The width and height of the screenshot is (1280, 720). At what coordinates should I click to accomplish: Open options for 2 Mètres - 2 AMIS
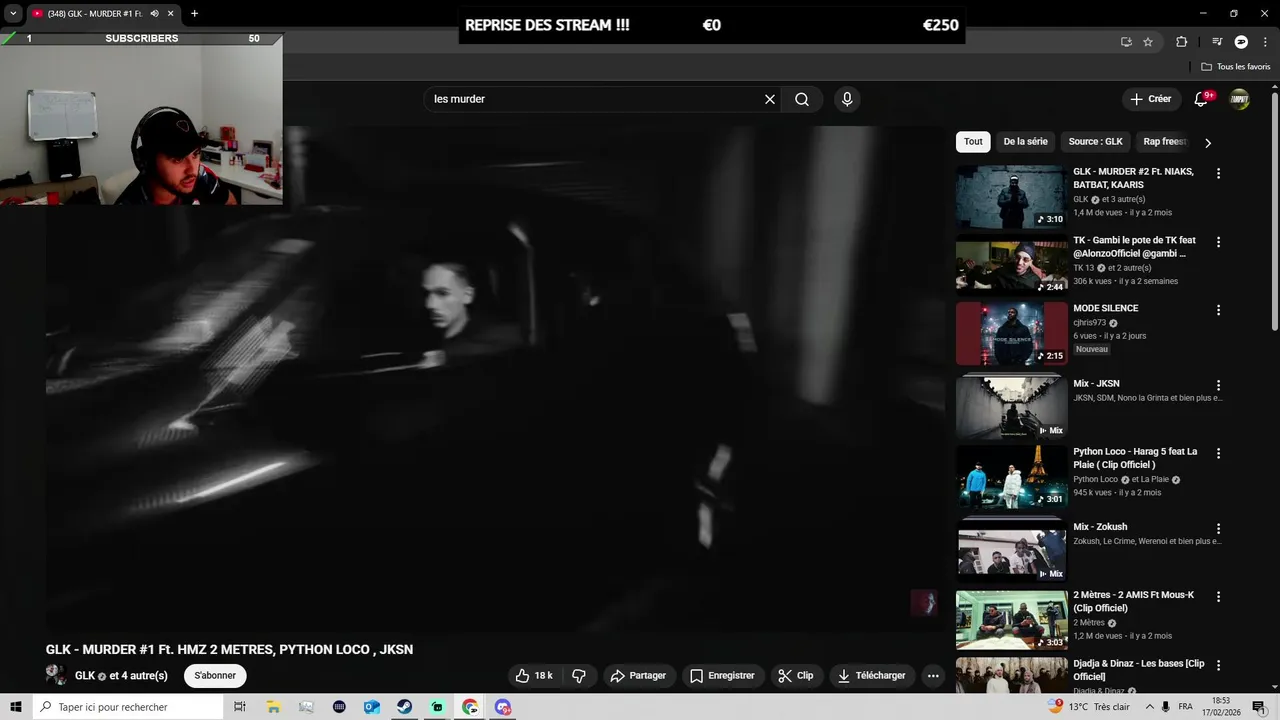tap(1218, 596)
